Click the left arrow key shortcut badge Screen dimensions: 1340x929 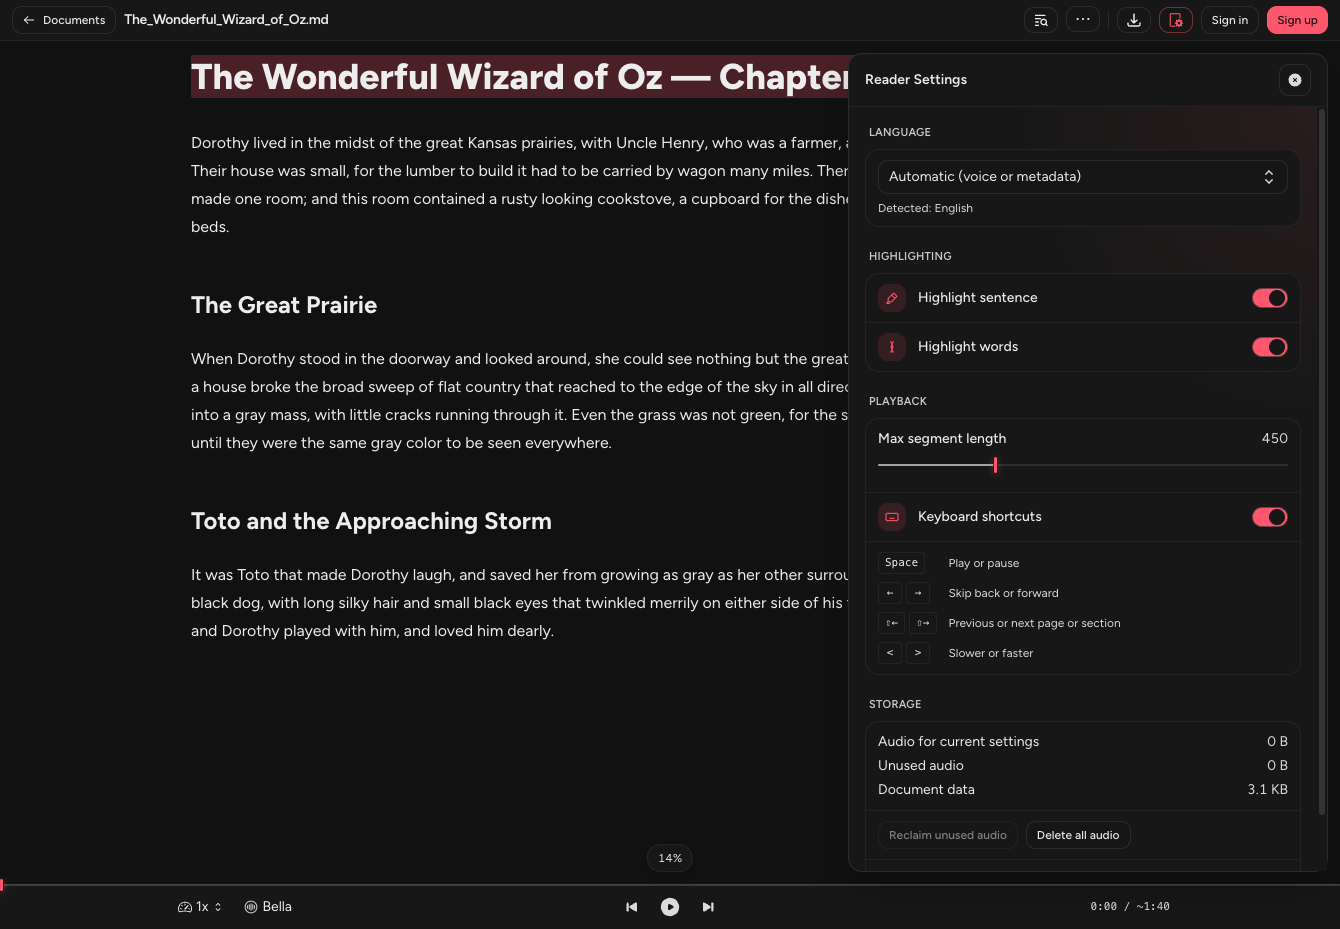coord(890,593)
